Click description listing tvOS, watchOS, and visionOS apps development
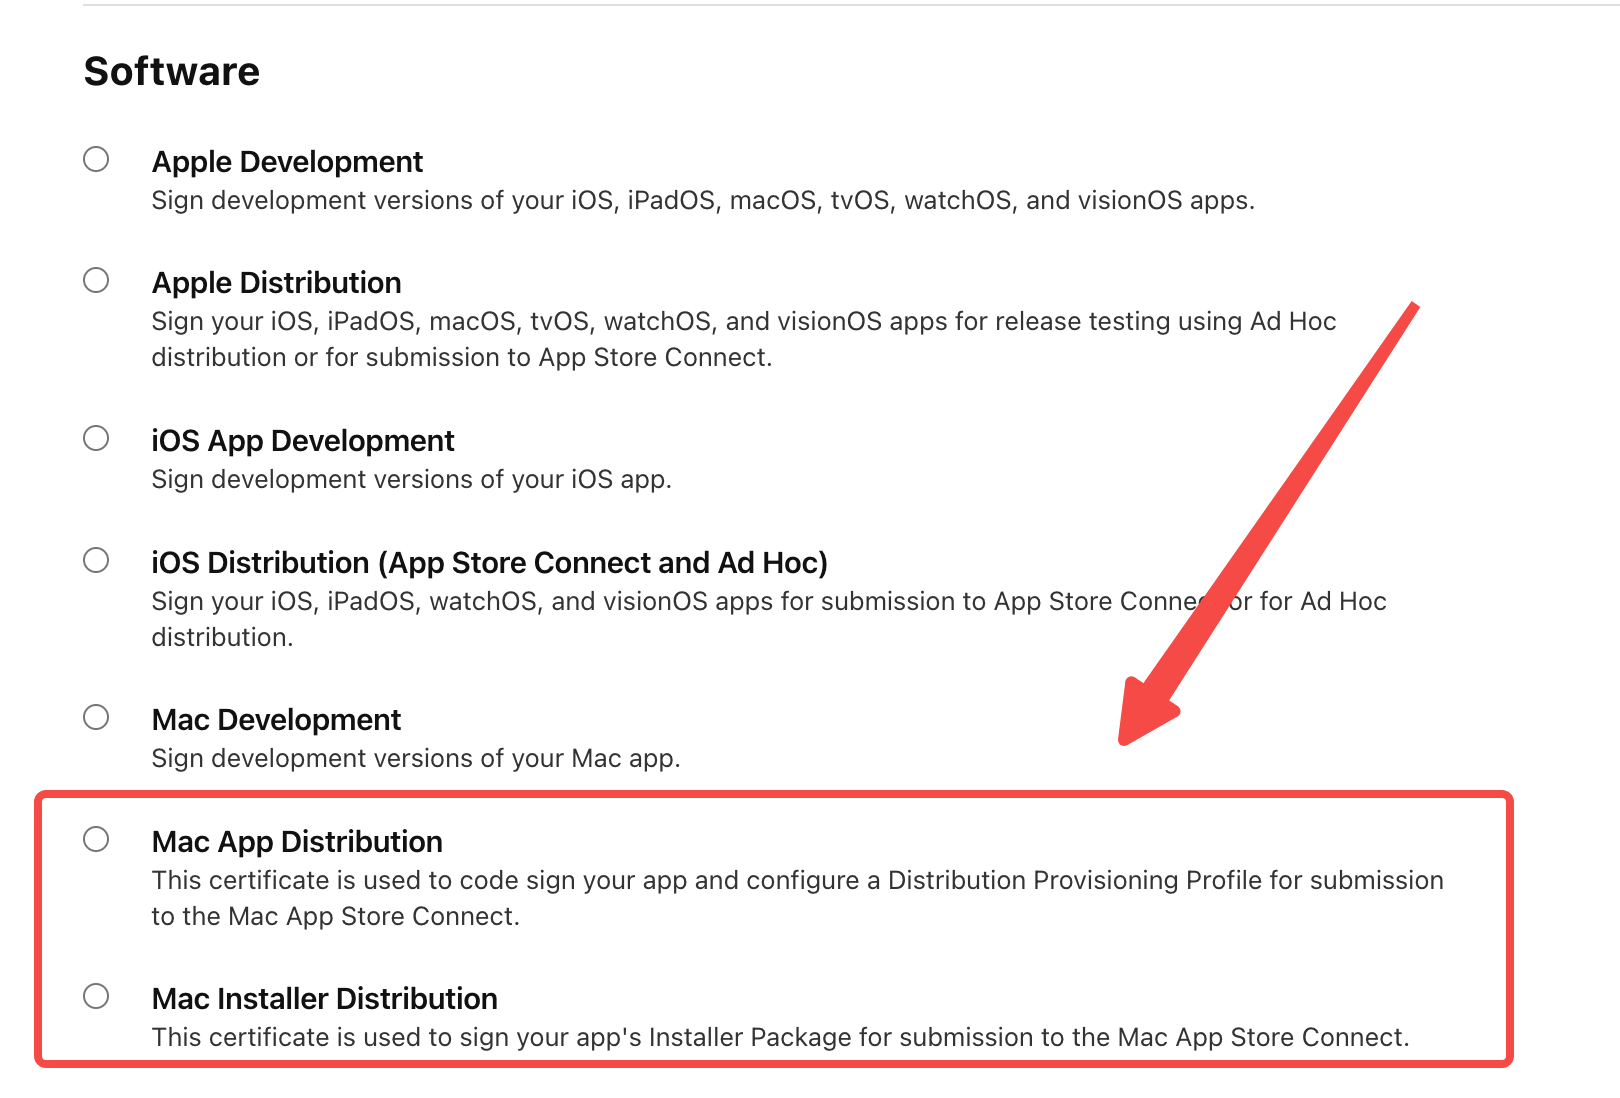This screenshot has width=1620, height=1098. 703,200
